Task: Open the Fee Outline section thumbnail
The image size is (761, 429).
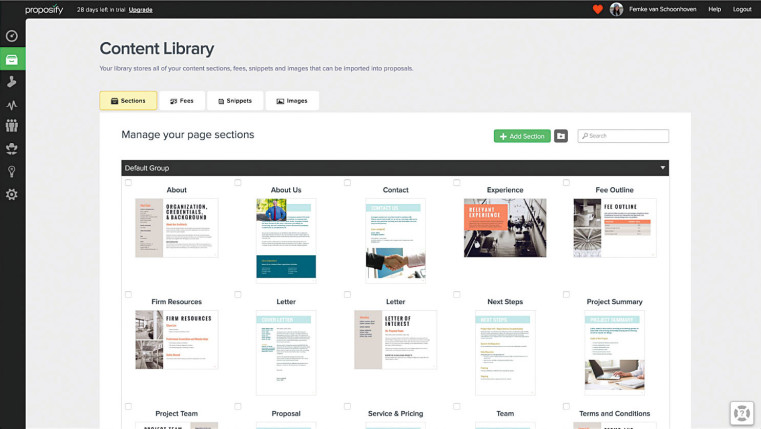Action: click(614, 227)
